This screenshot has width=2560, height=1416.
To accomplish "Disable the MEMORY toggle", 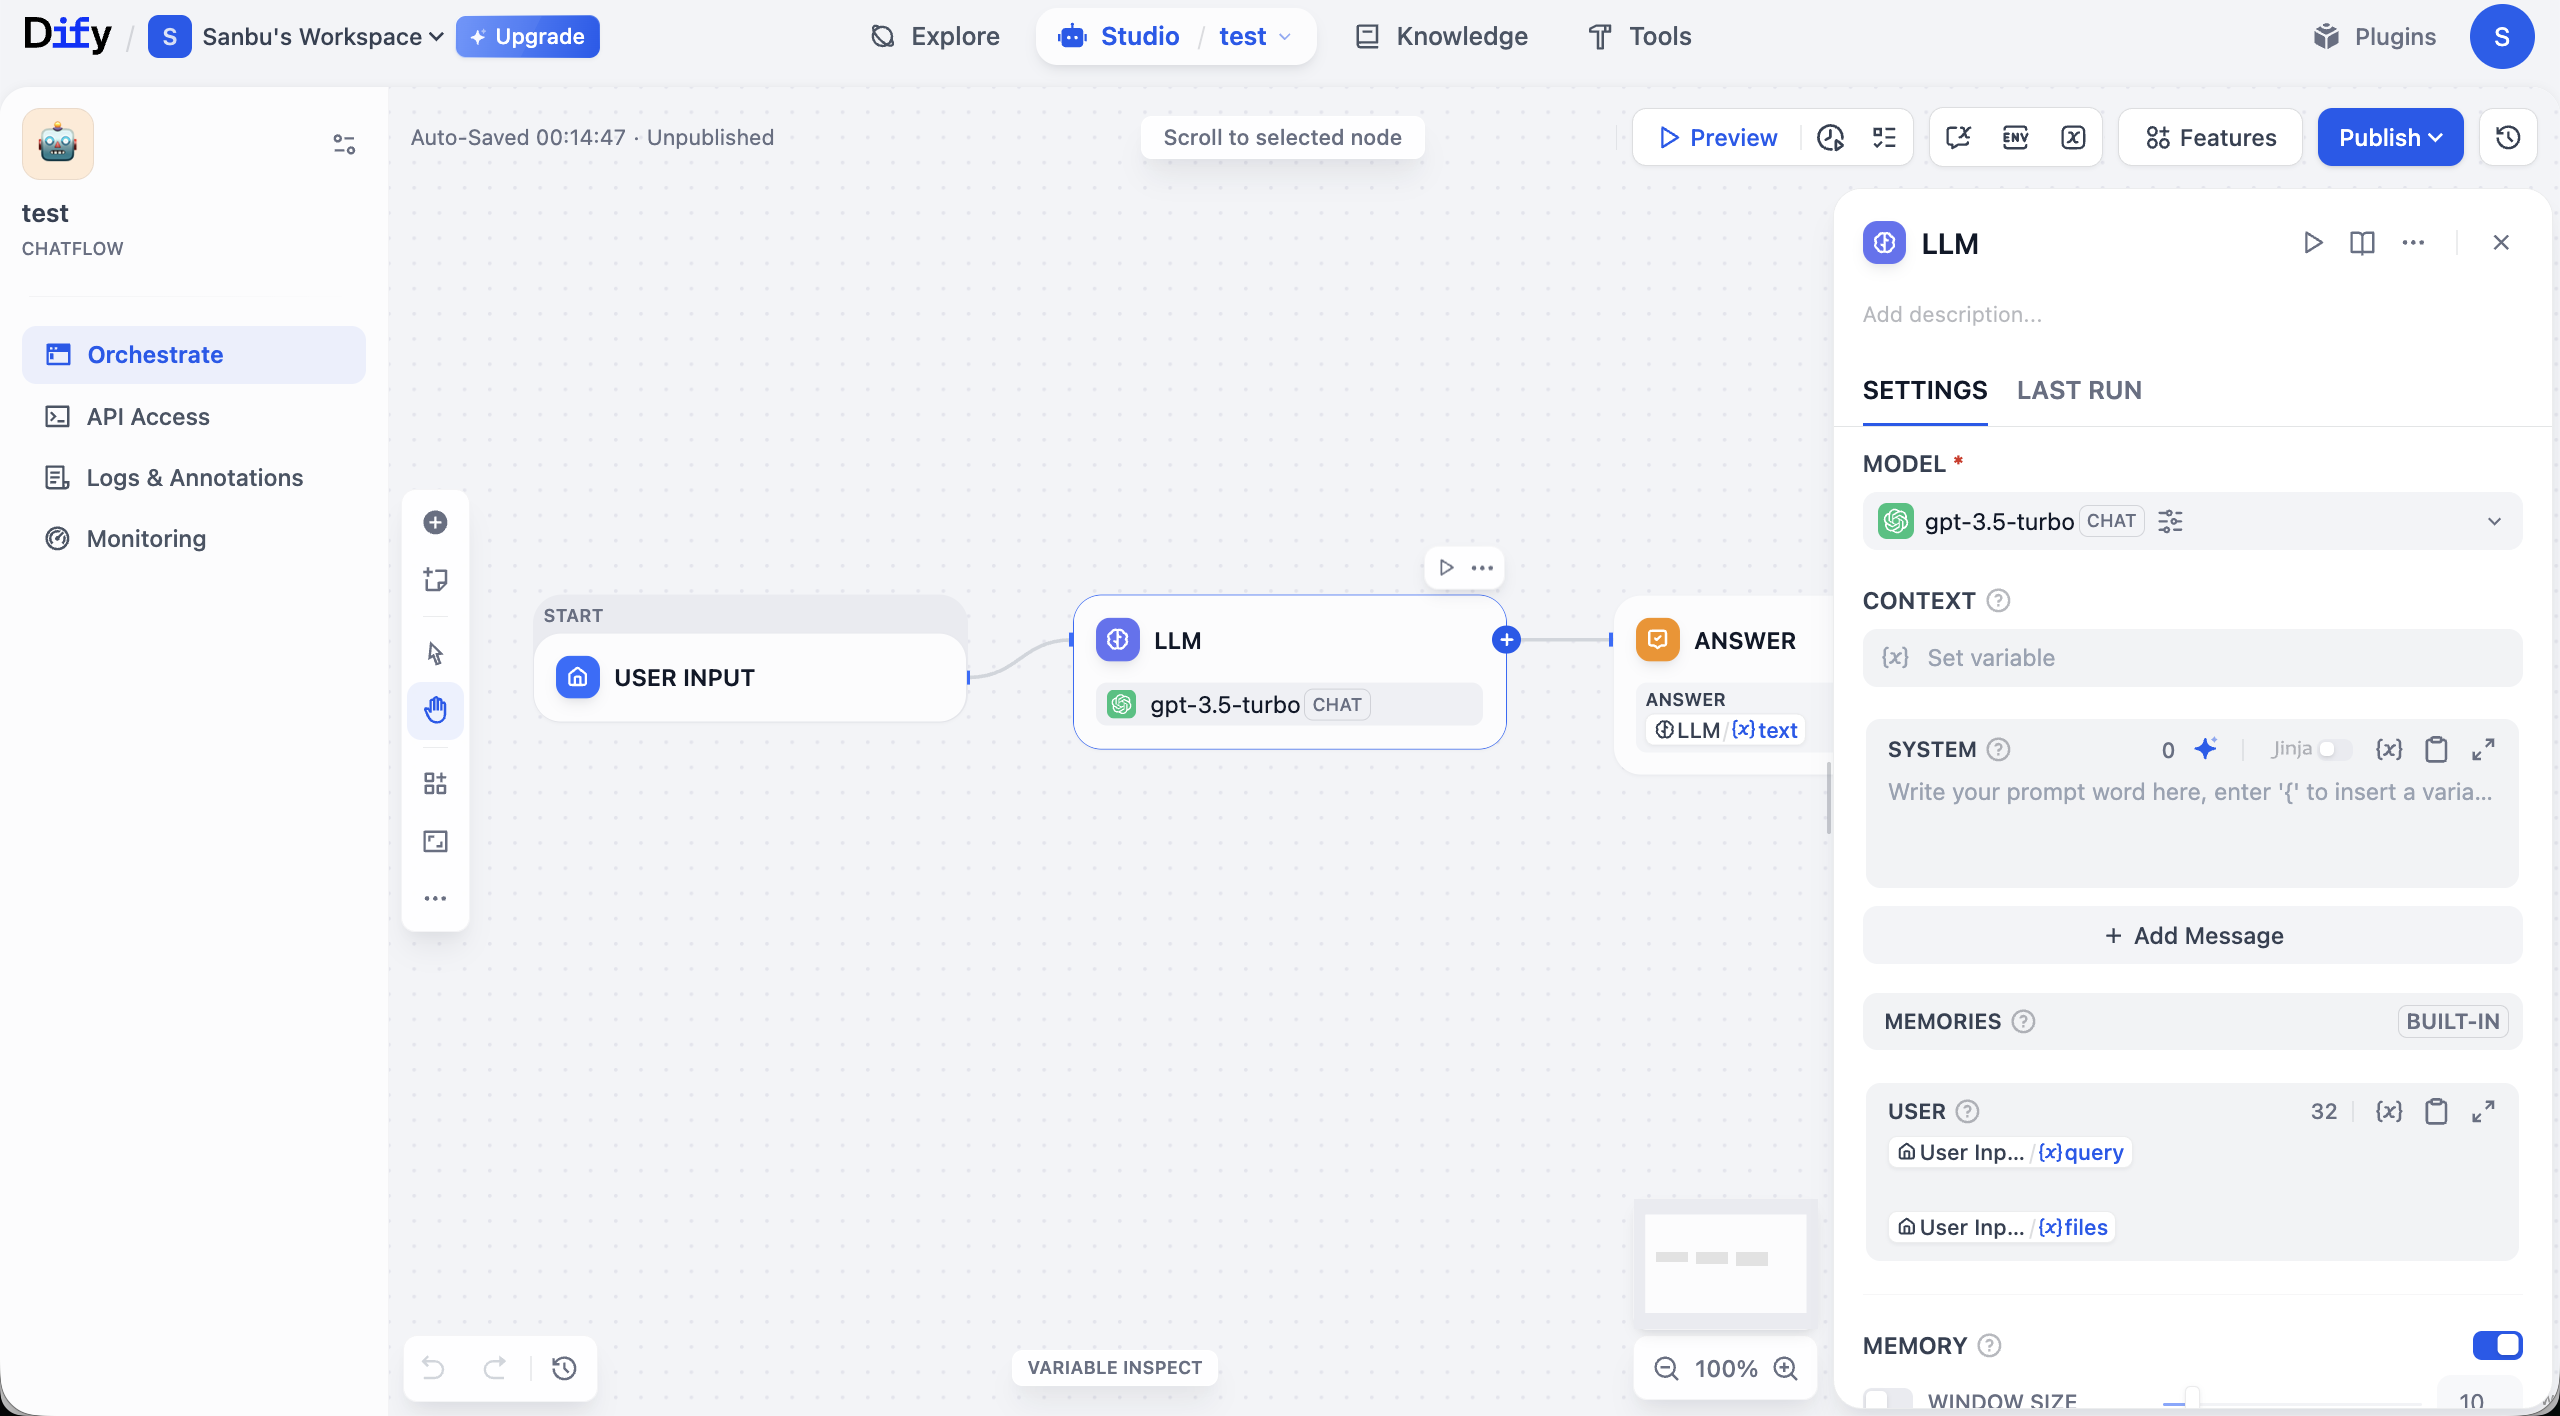I will pos(2497,1345).
